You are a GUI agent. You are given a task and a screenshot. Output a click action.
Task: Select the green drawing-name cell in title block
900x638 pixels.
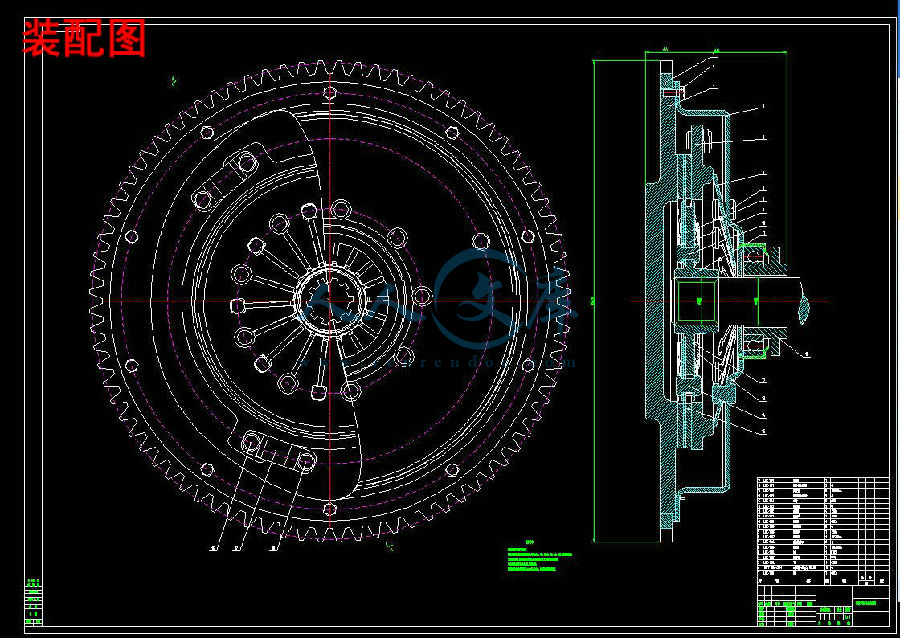pos(871,604)
